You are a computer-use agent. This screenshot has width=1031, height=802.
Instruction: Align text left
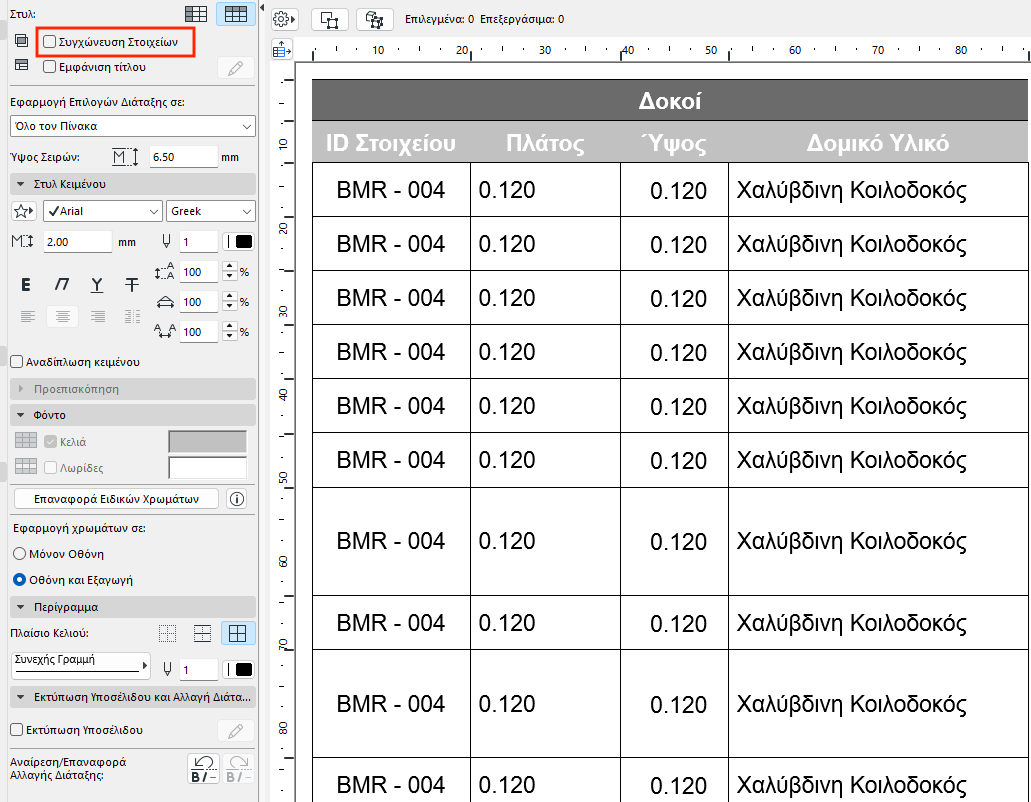[28, 317]
